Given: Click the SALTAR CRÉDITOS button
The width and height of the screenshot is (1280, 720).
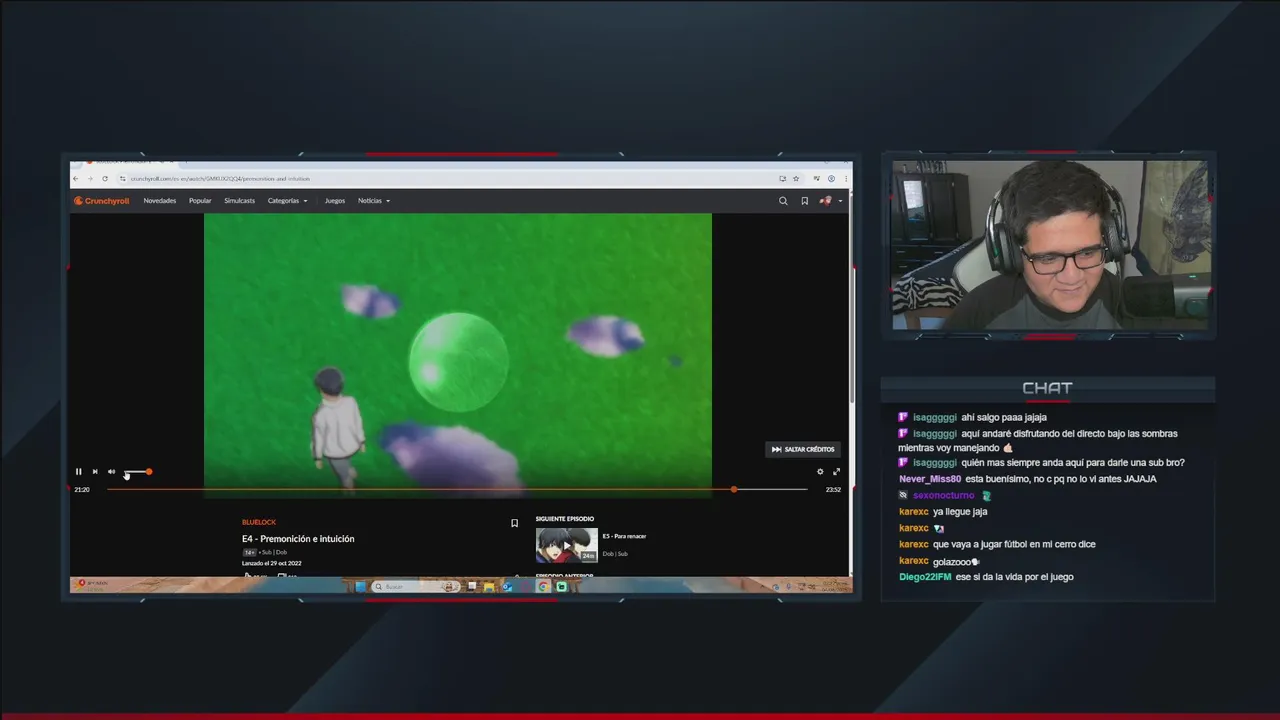Looking at the screenshot, I should (803, 449).
